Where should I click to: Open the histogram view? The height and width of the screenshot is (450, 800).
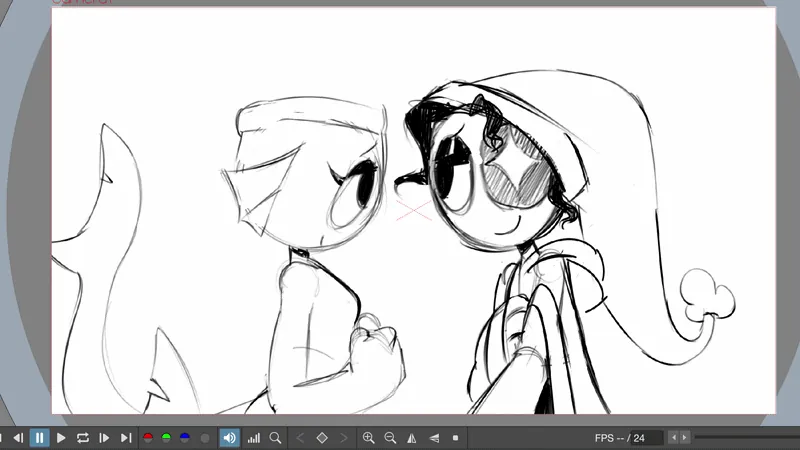click(x=254, y=438)
